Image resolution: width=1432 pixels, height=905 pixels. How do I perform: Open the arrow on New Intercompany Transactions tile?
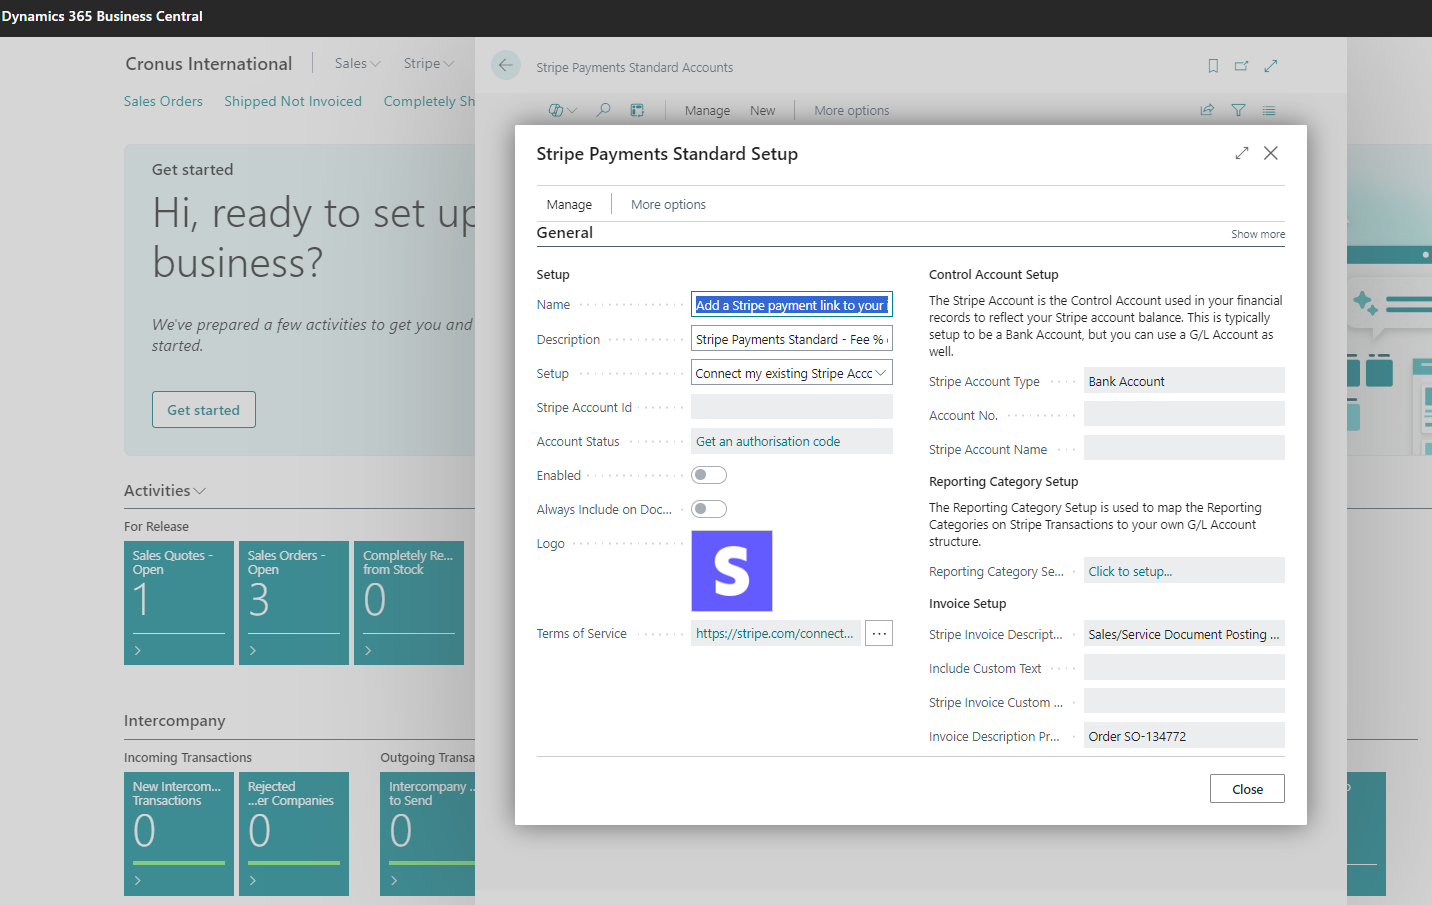tap(138, 881)
